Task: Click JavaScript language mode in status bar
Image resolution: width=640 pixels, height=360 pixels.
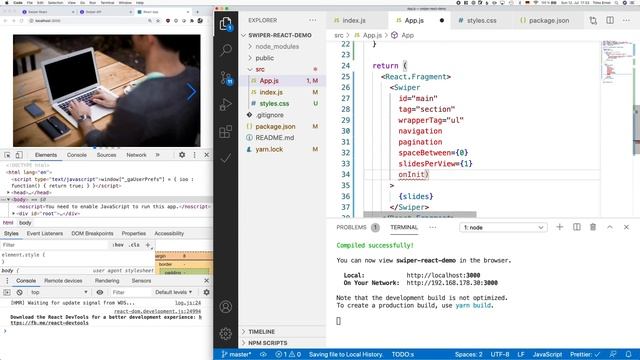Action: click(547, 354)
